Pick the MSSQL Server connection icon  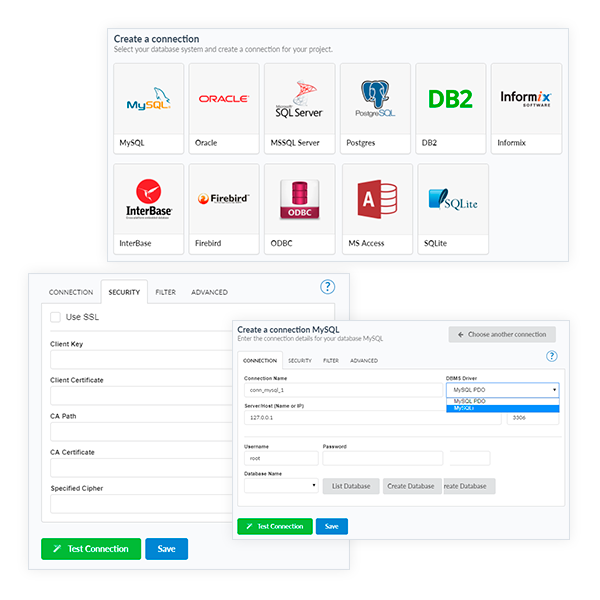tap(299, 100)
